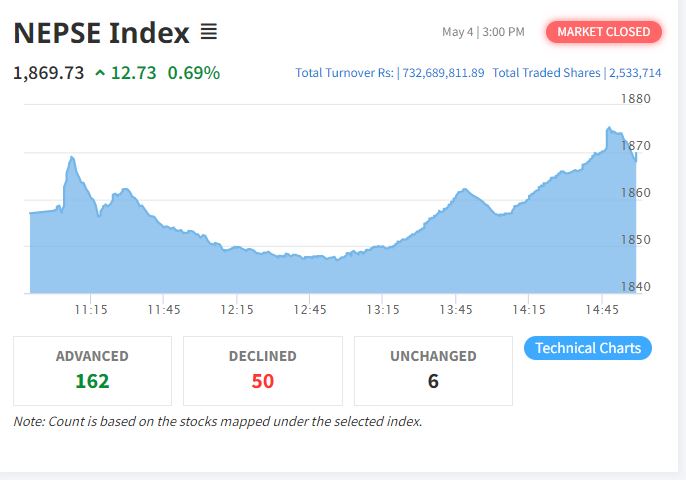The height and width of the screenshot is (480, 686).
Task: Select the Declined 50 stocks card
Action: tap(263, 369)
